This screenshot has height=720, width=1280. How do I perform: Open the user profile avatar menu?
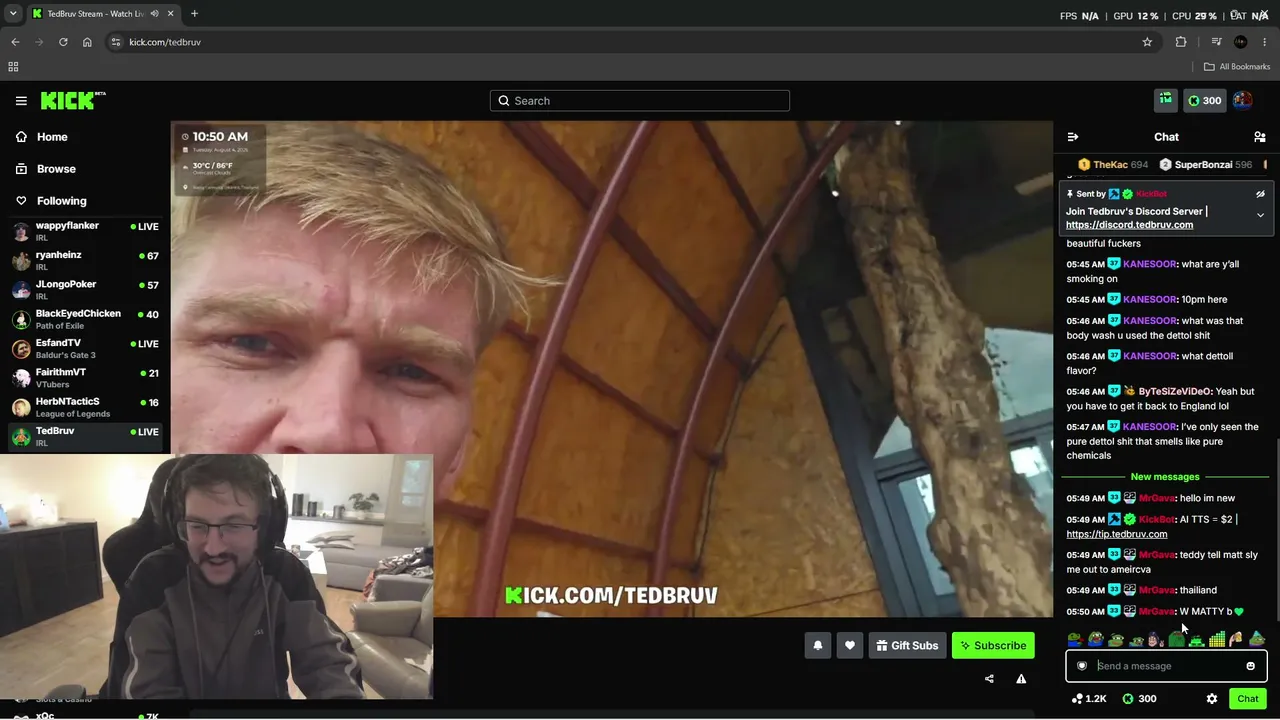pos(1242,100)
